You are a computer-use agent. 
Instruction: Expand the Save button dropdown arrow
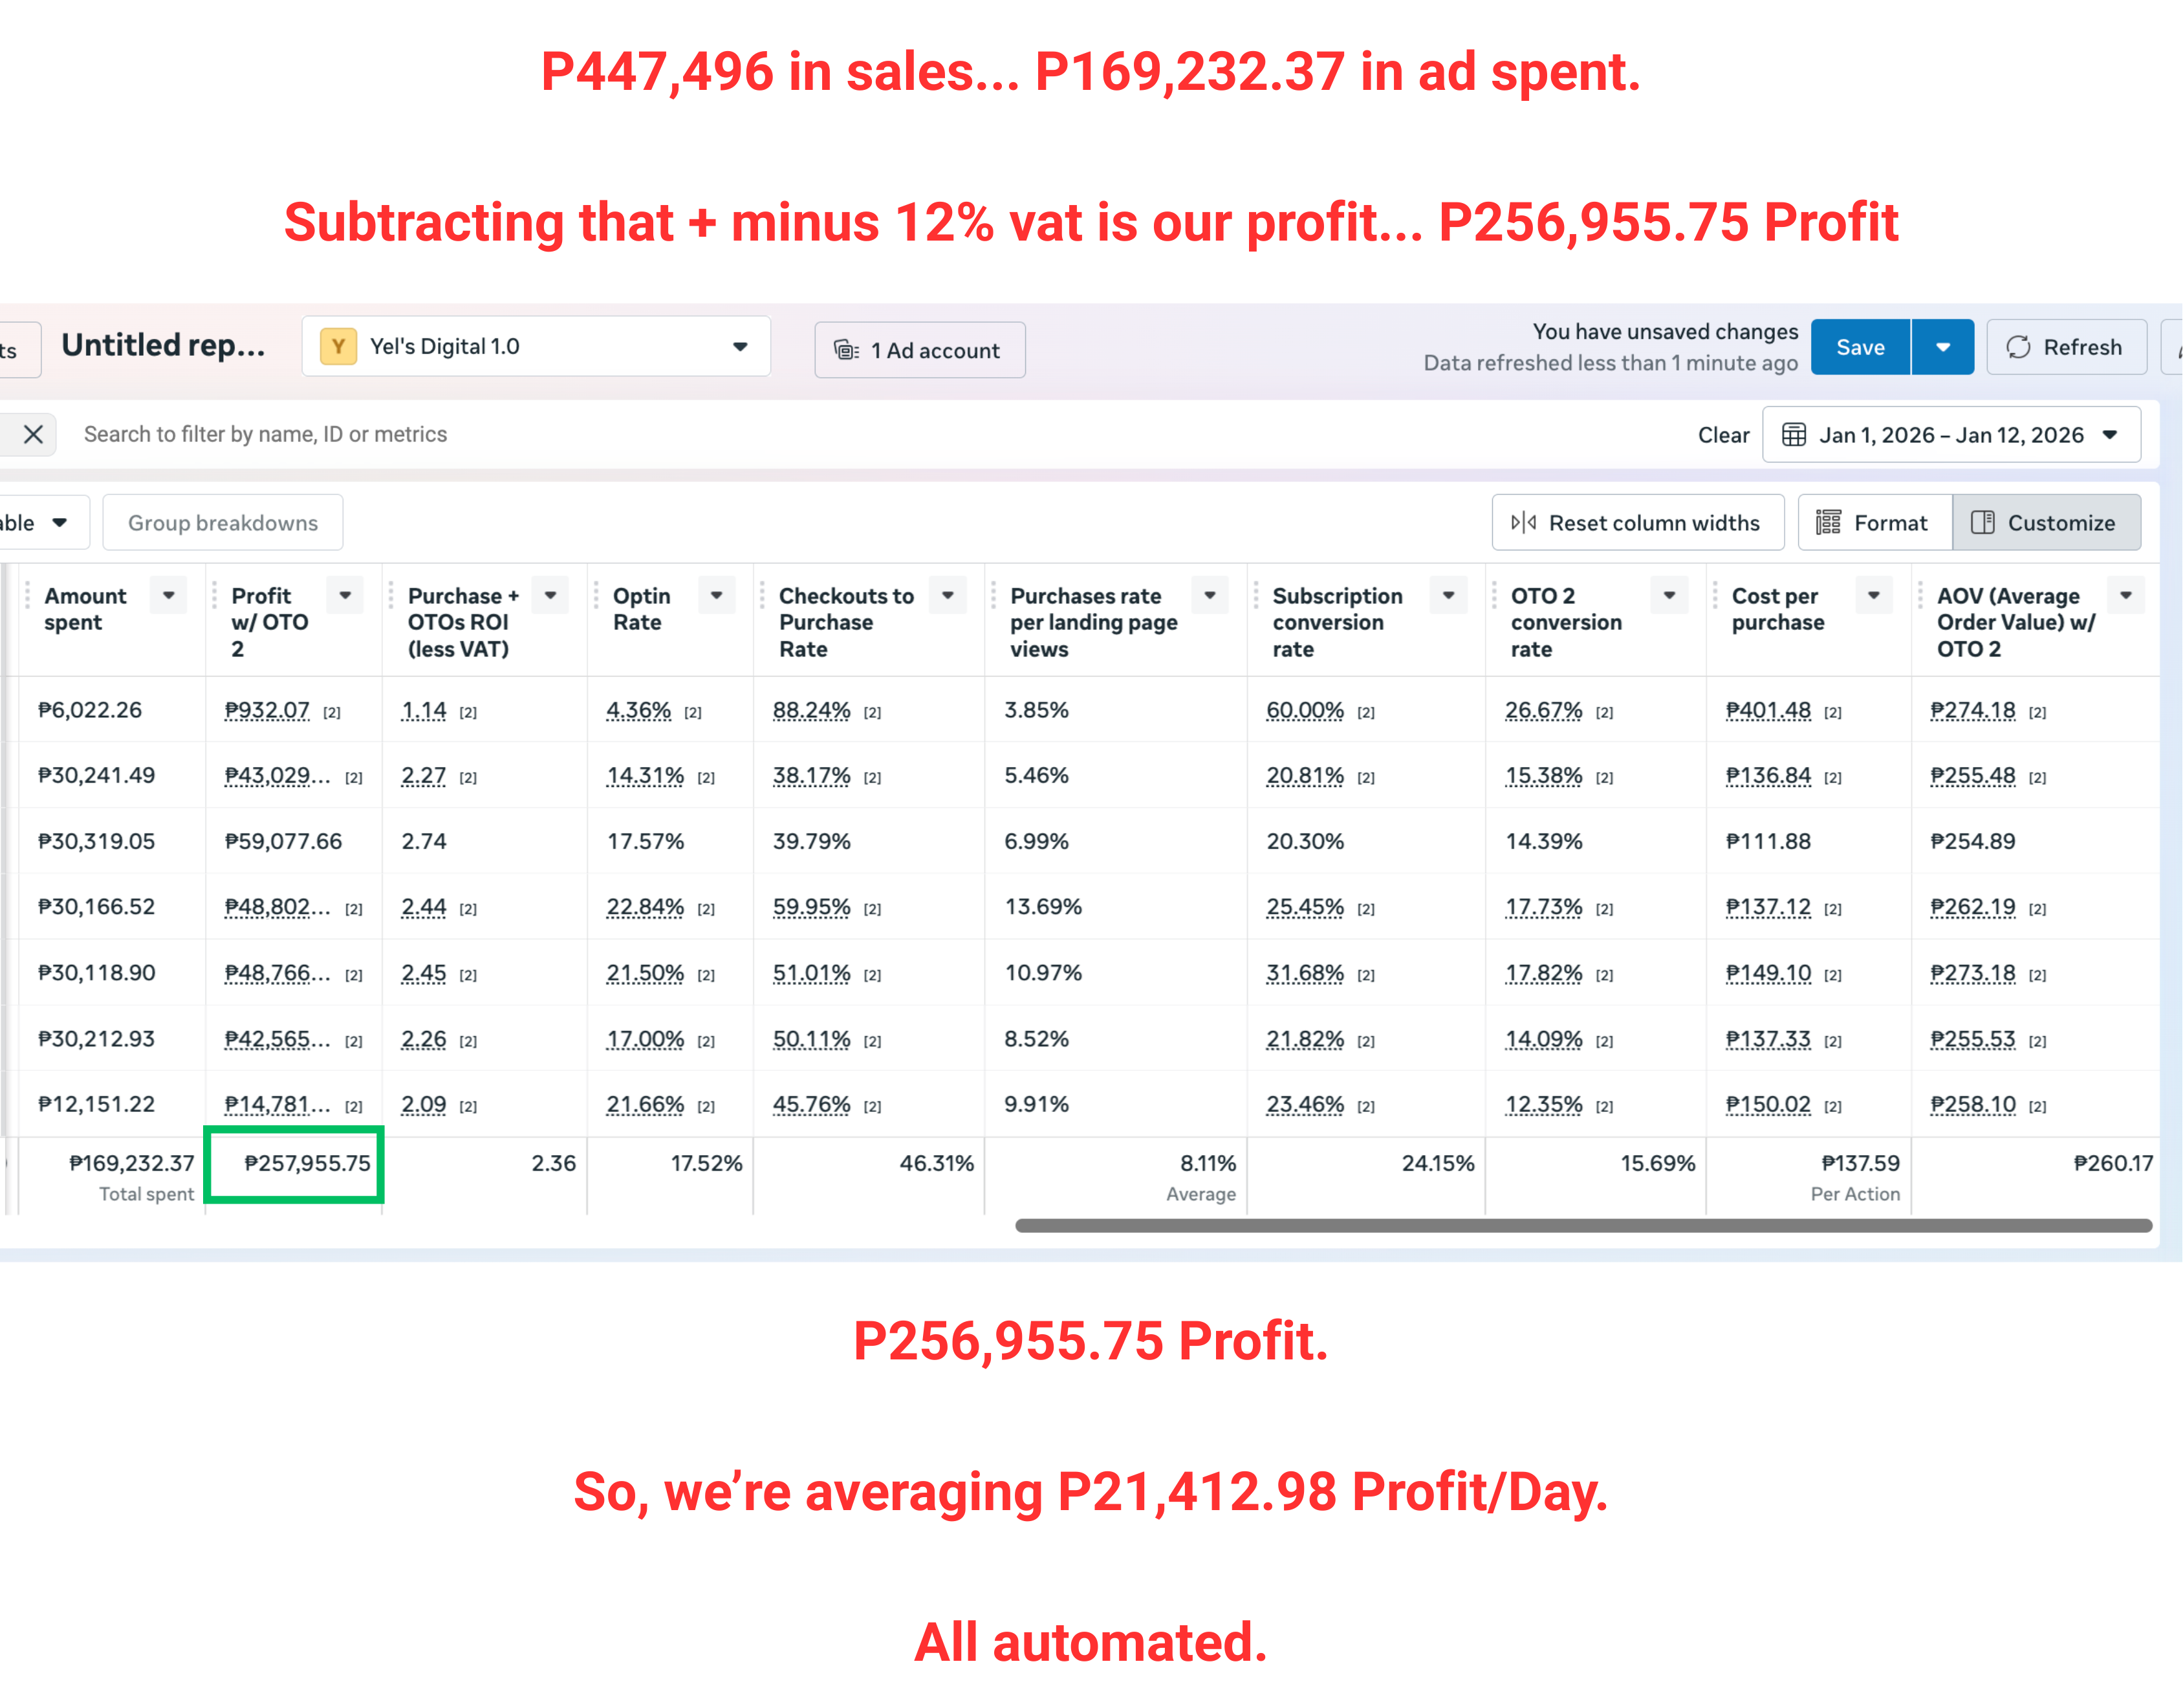1942,347
